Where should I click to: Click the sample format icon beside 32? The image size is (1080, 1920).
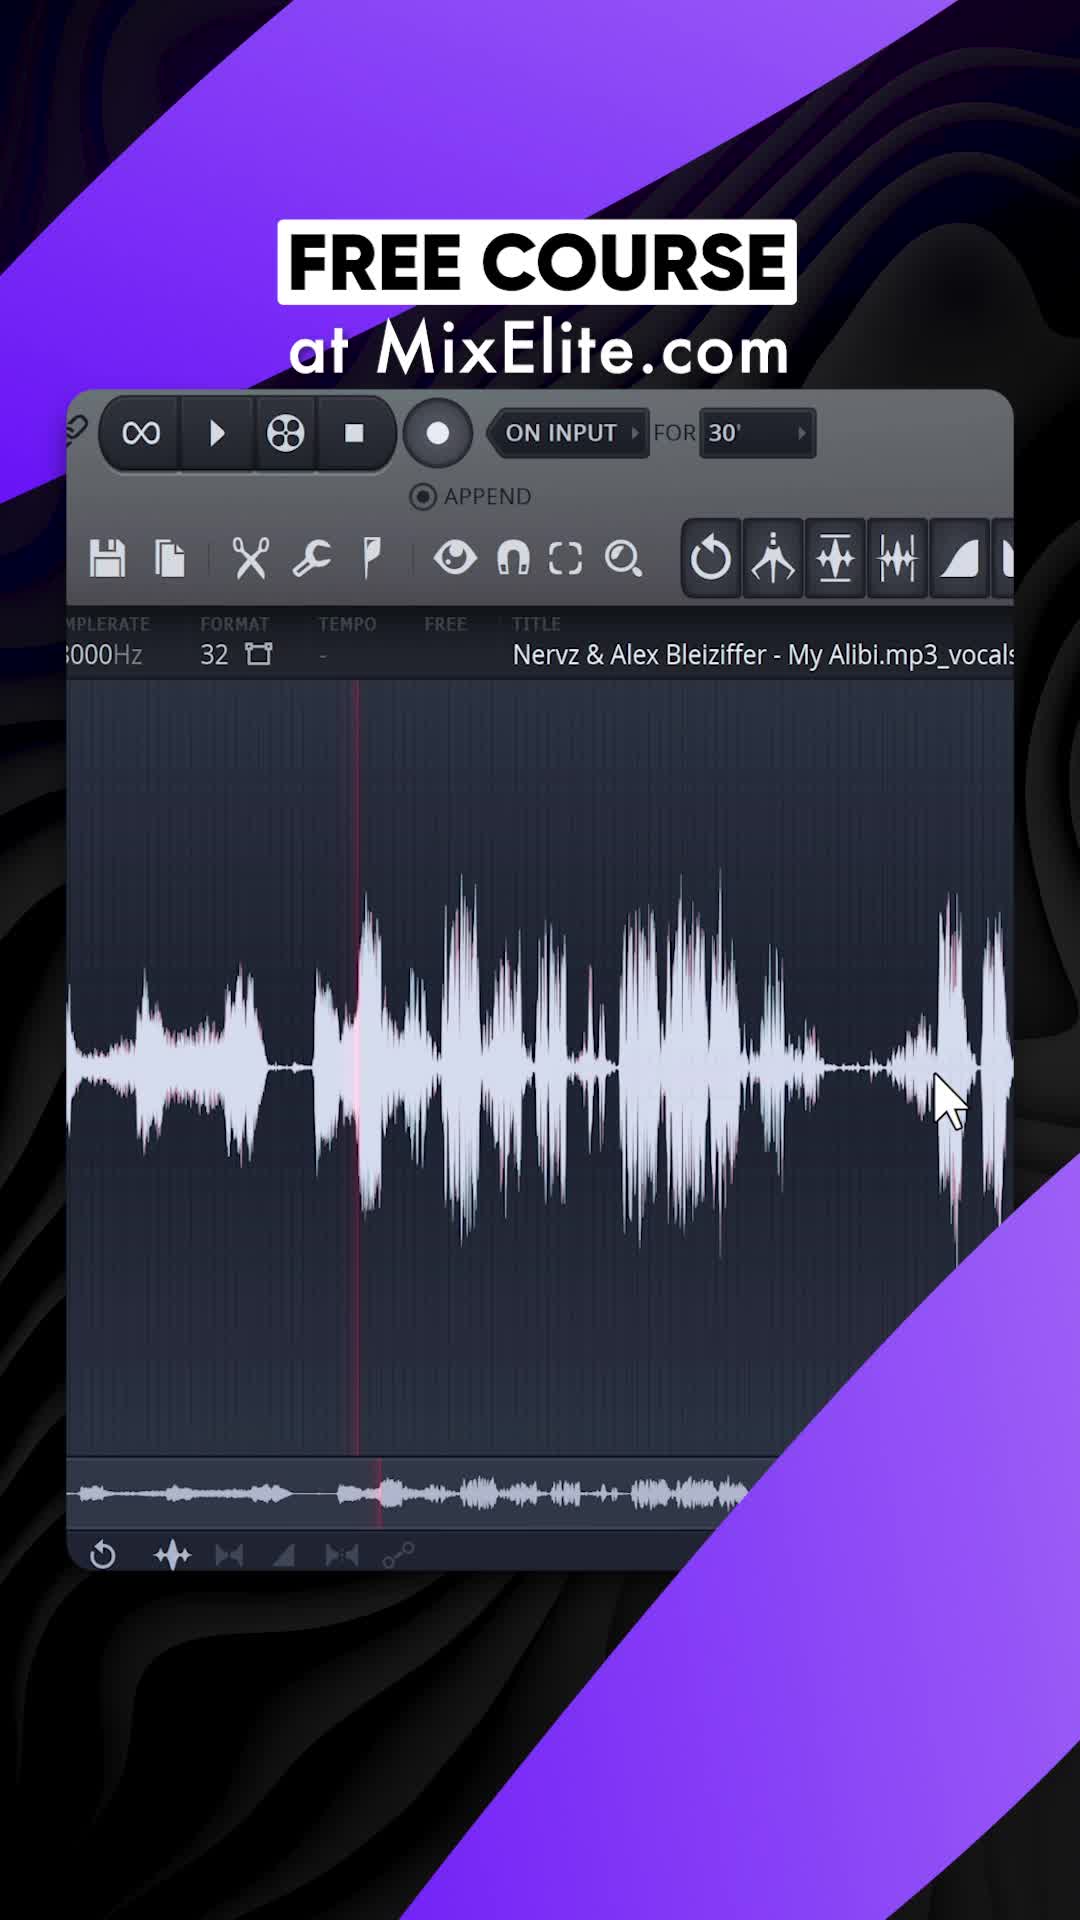pos(259,655)
